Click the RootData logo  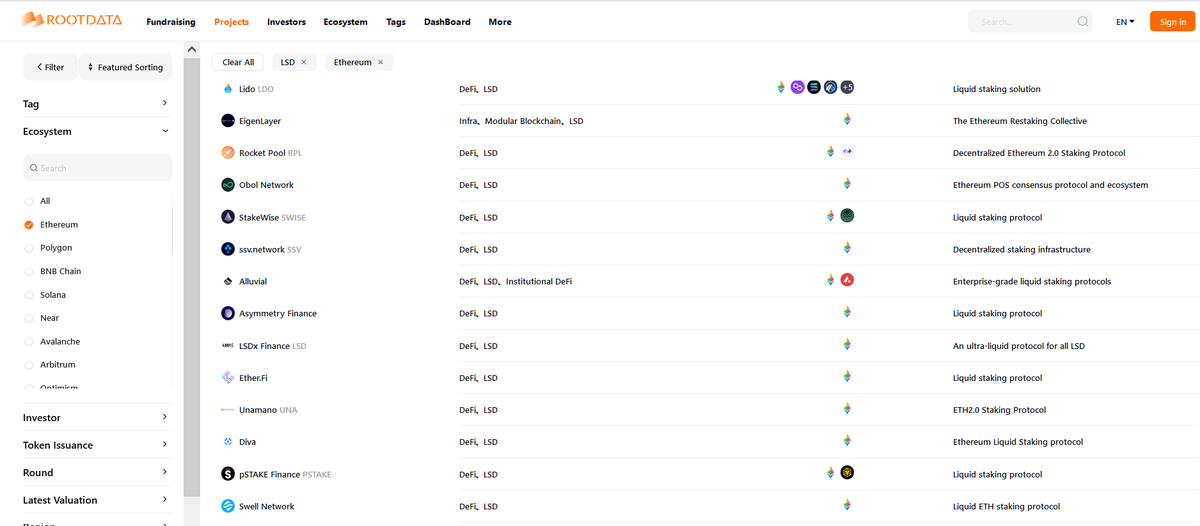coord(72,20)
